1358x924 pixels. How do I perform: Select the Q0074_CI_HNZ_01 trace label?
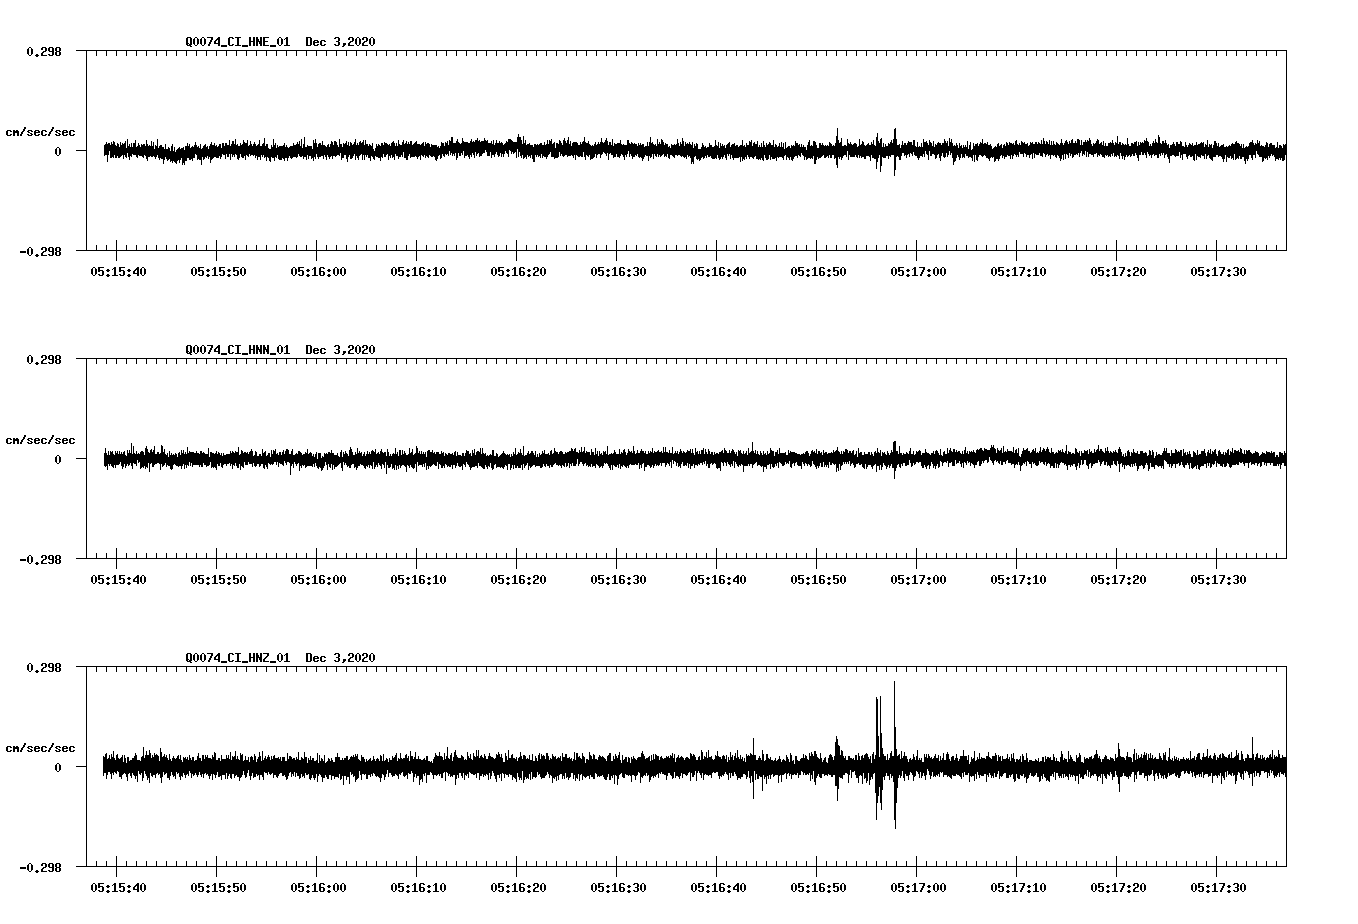(237, 658)
